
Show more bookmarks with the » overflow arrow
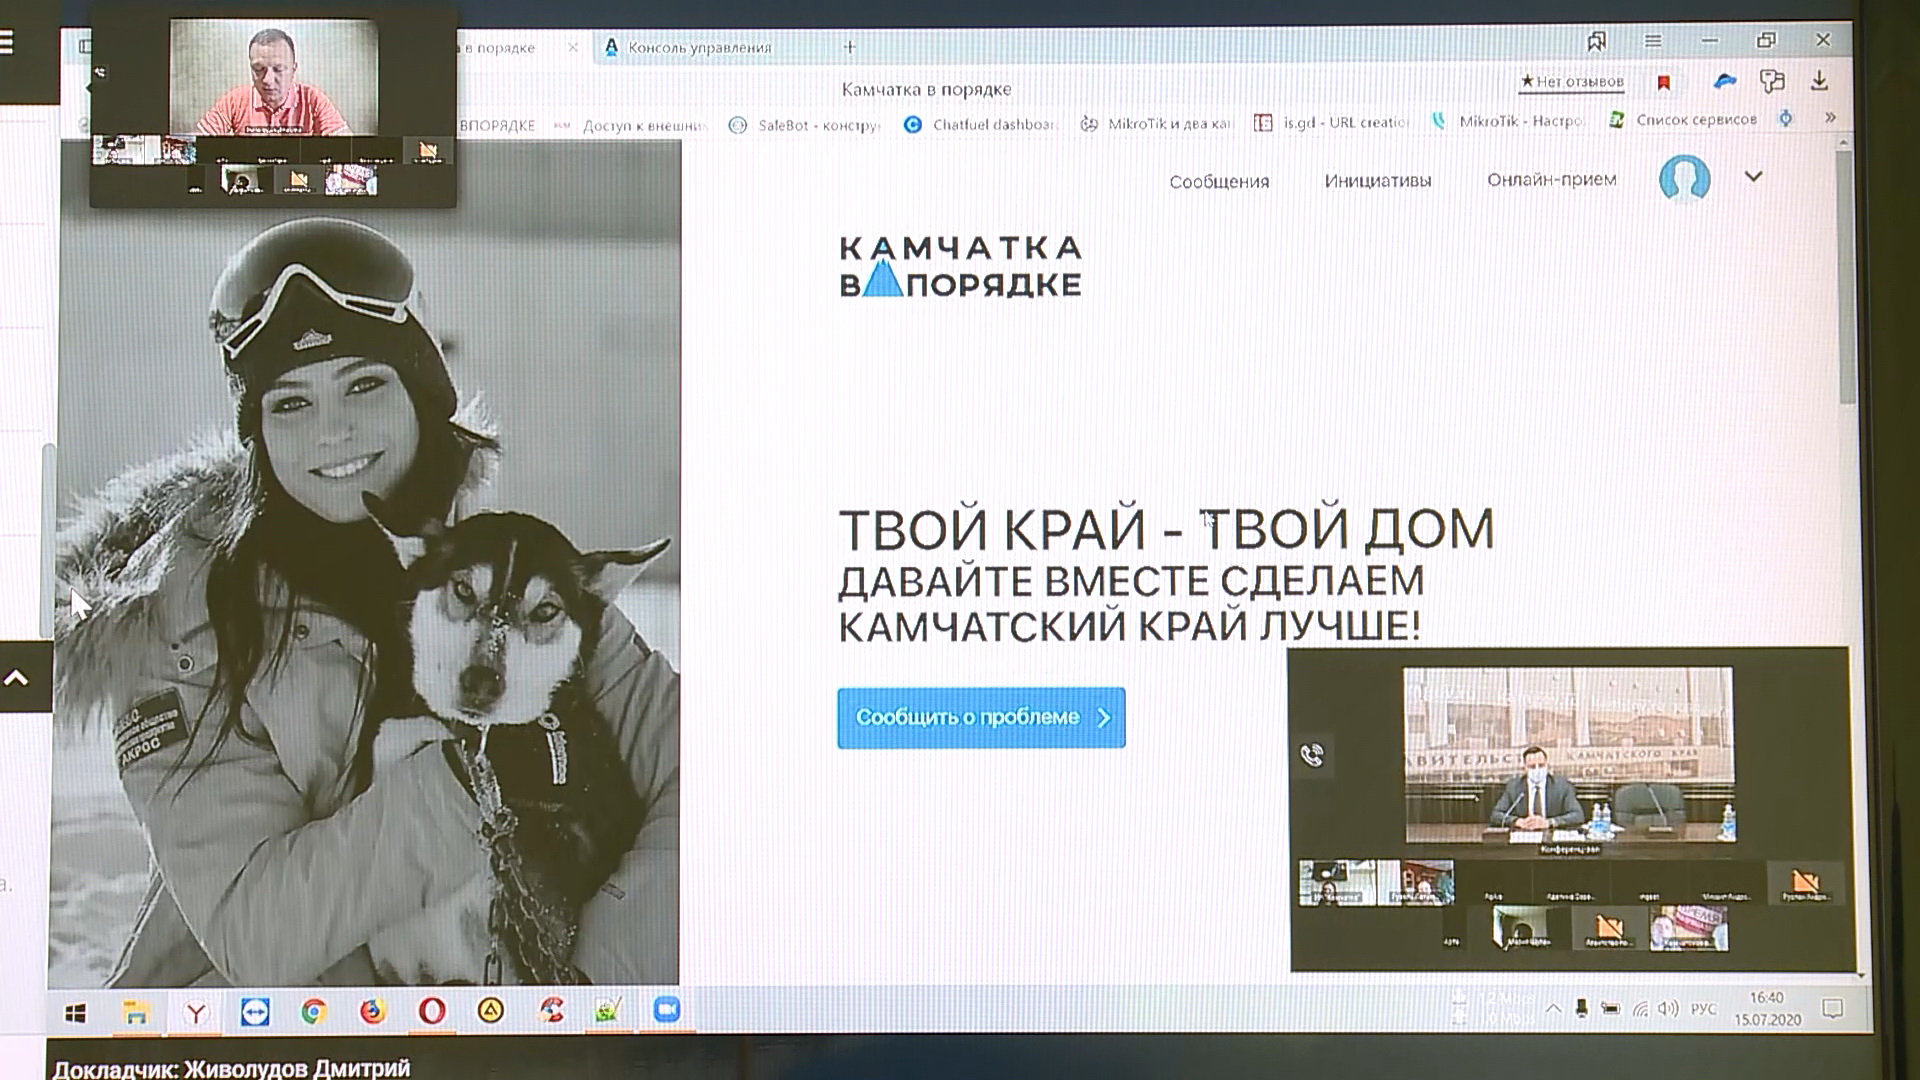click(1830, 117)
